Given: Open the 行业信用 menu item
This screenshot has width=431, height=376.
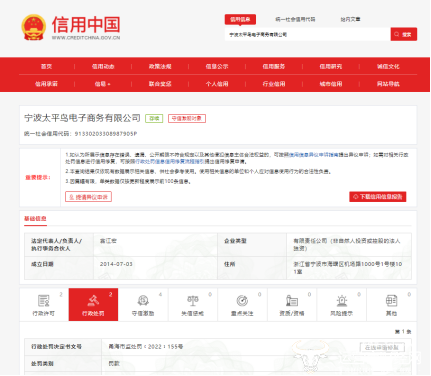Looking at the screenshot, I should click(x=274, y=84).
